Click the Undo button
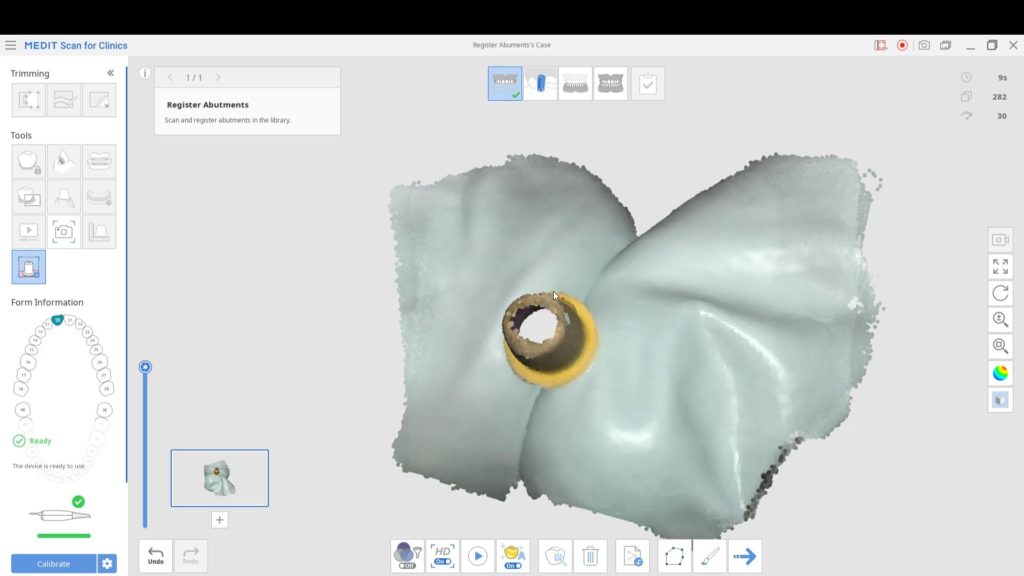The image size is (1024, 576). 155,556
